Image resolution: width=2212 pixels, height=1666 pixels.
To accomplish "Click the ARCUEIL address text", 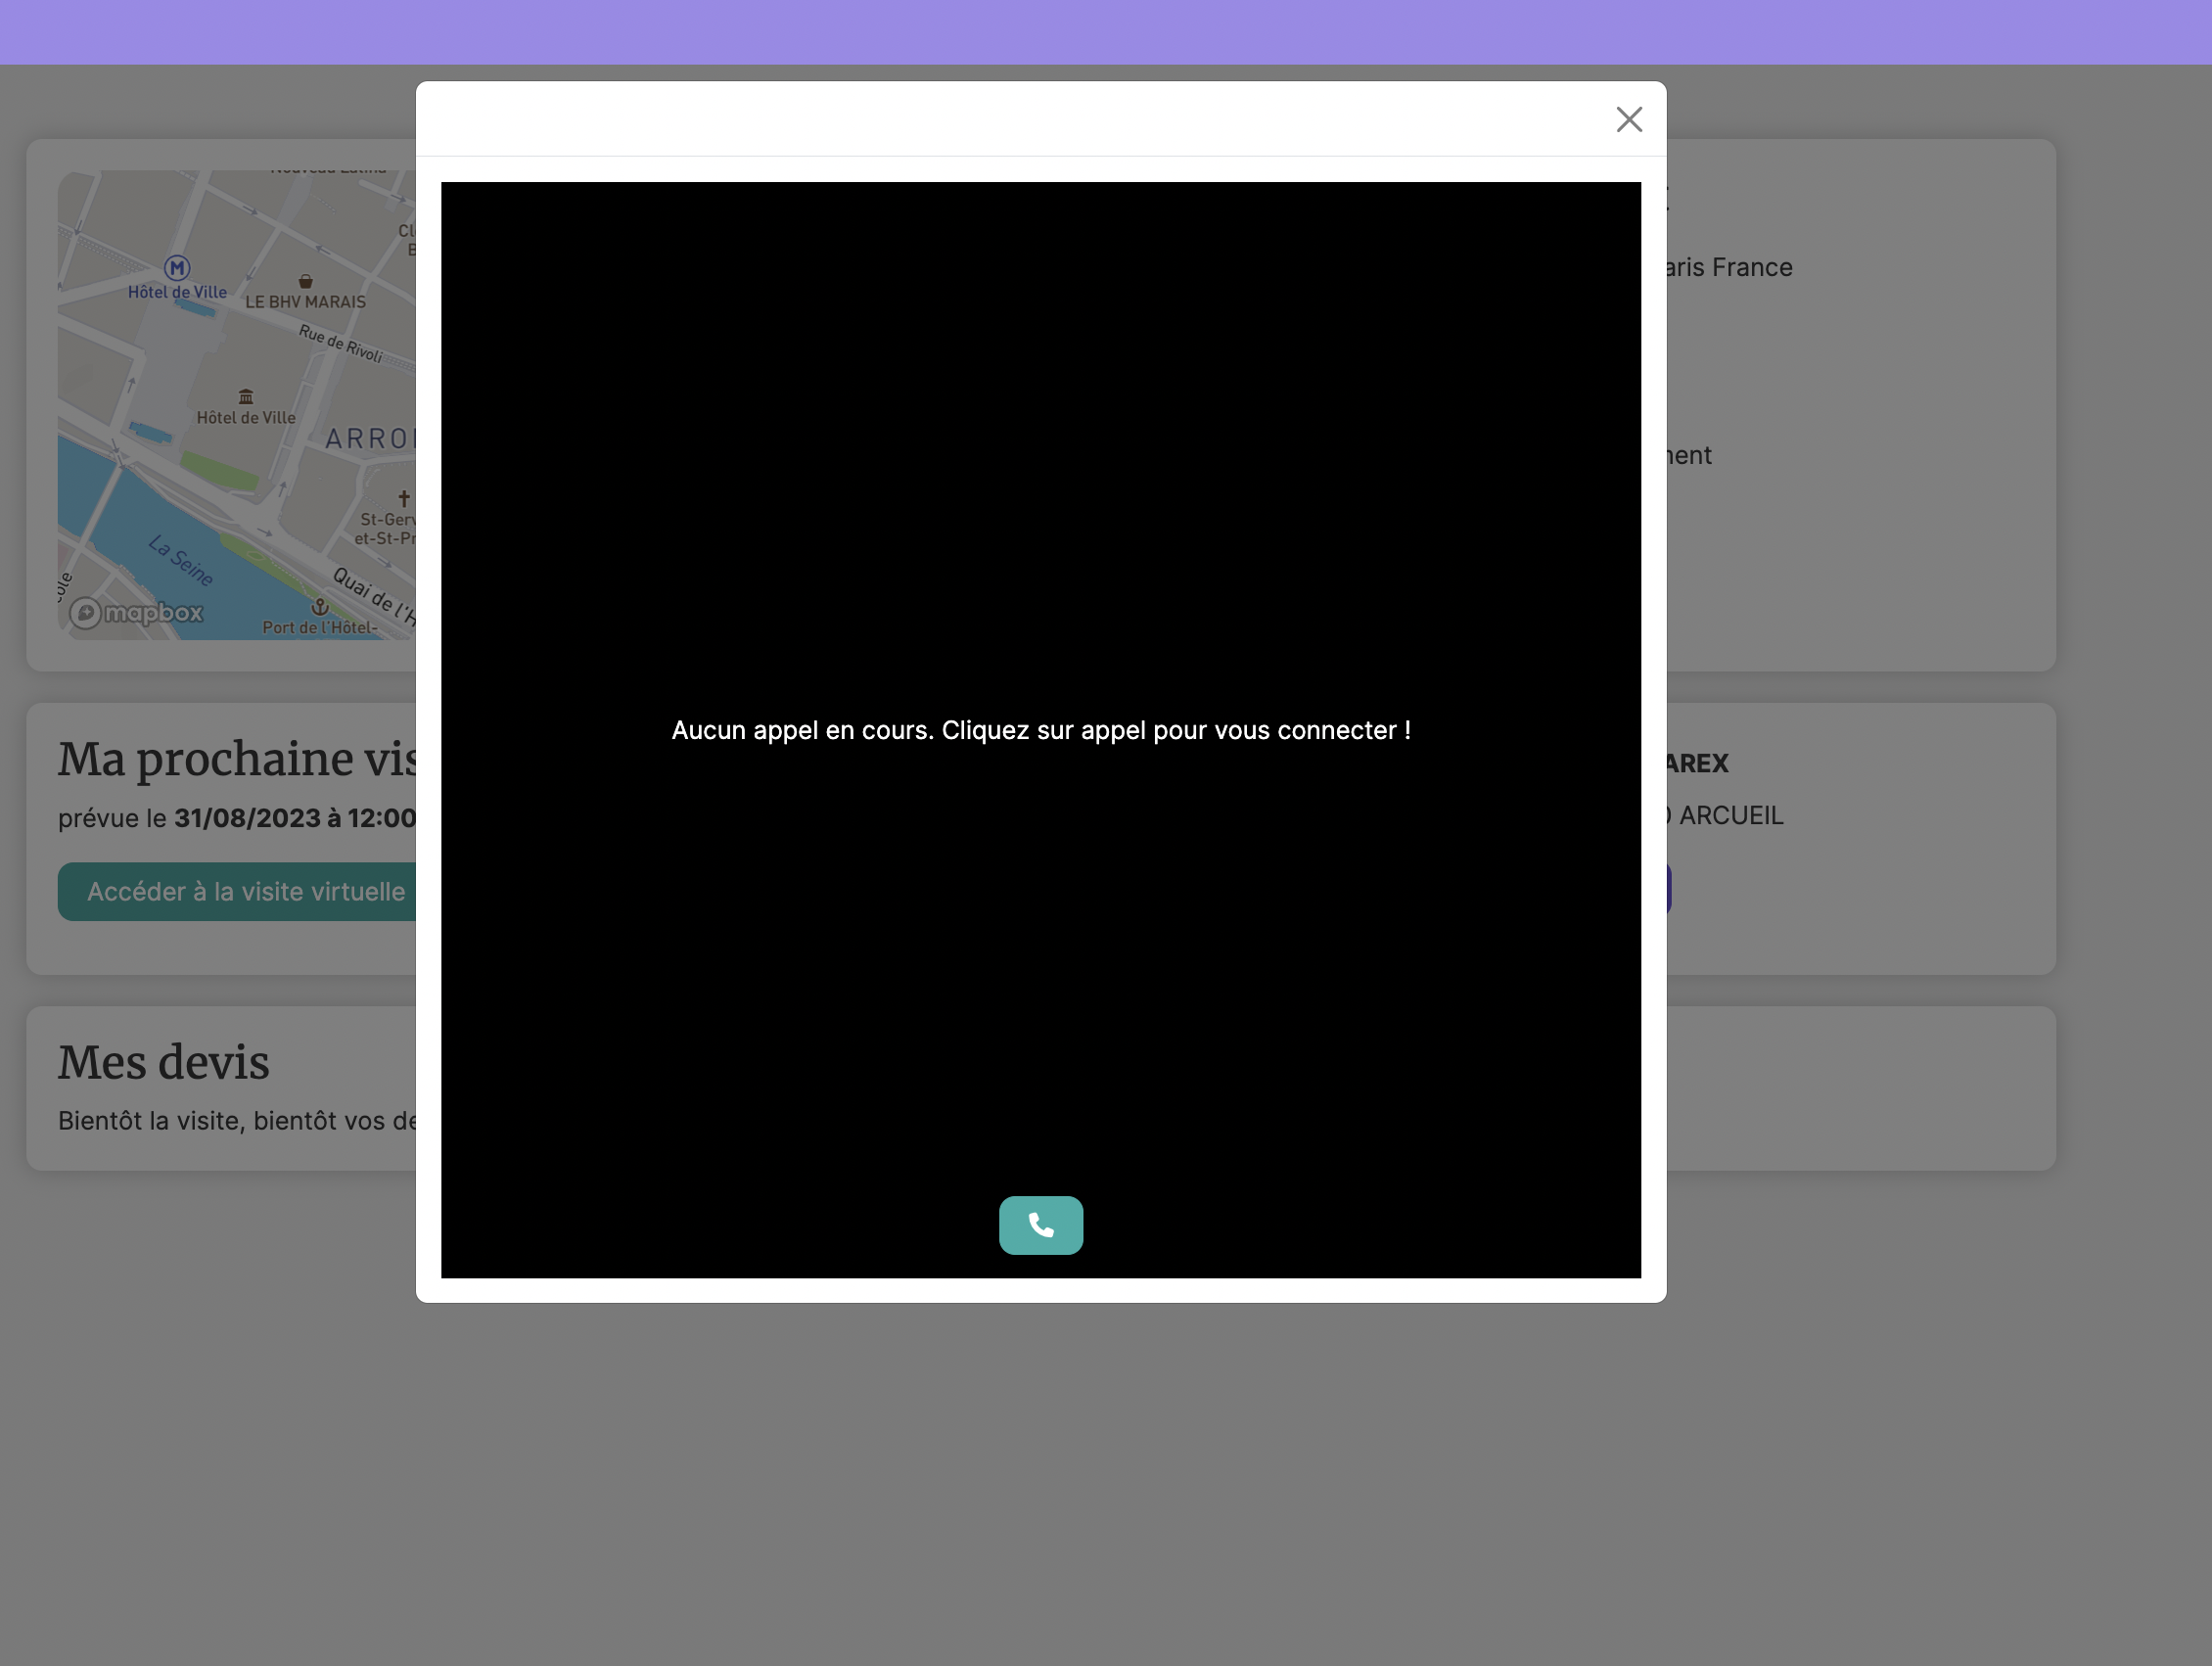I will point(1730,816).
